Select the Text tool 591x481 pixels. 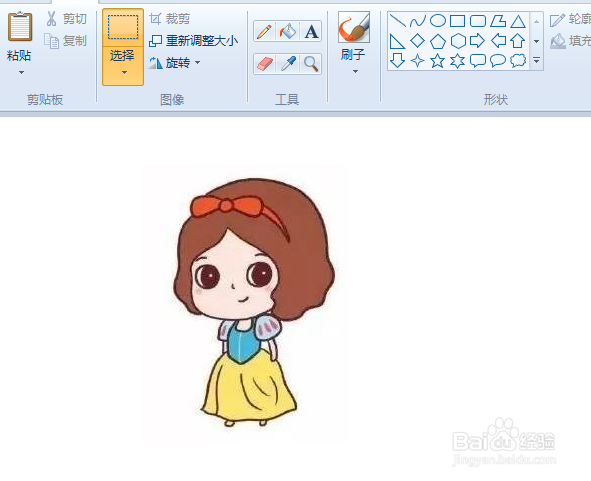[311, 31]
